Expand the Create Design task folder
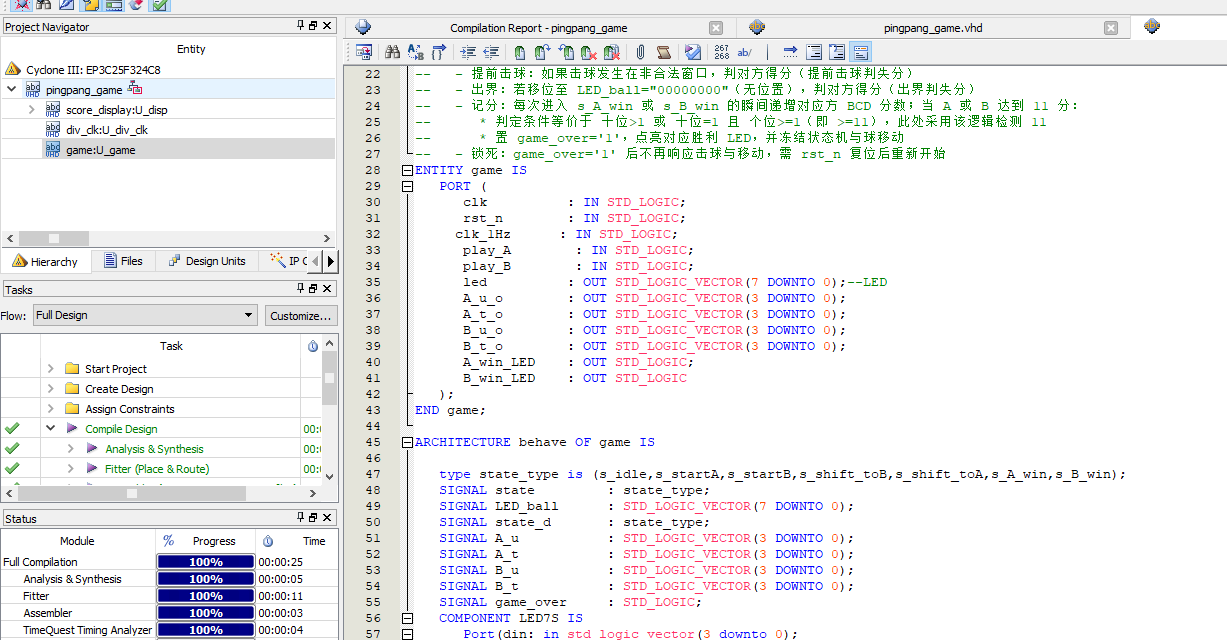The image size is (1227, 640). tap(51, 389)
